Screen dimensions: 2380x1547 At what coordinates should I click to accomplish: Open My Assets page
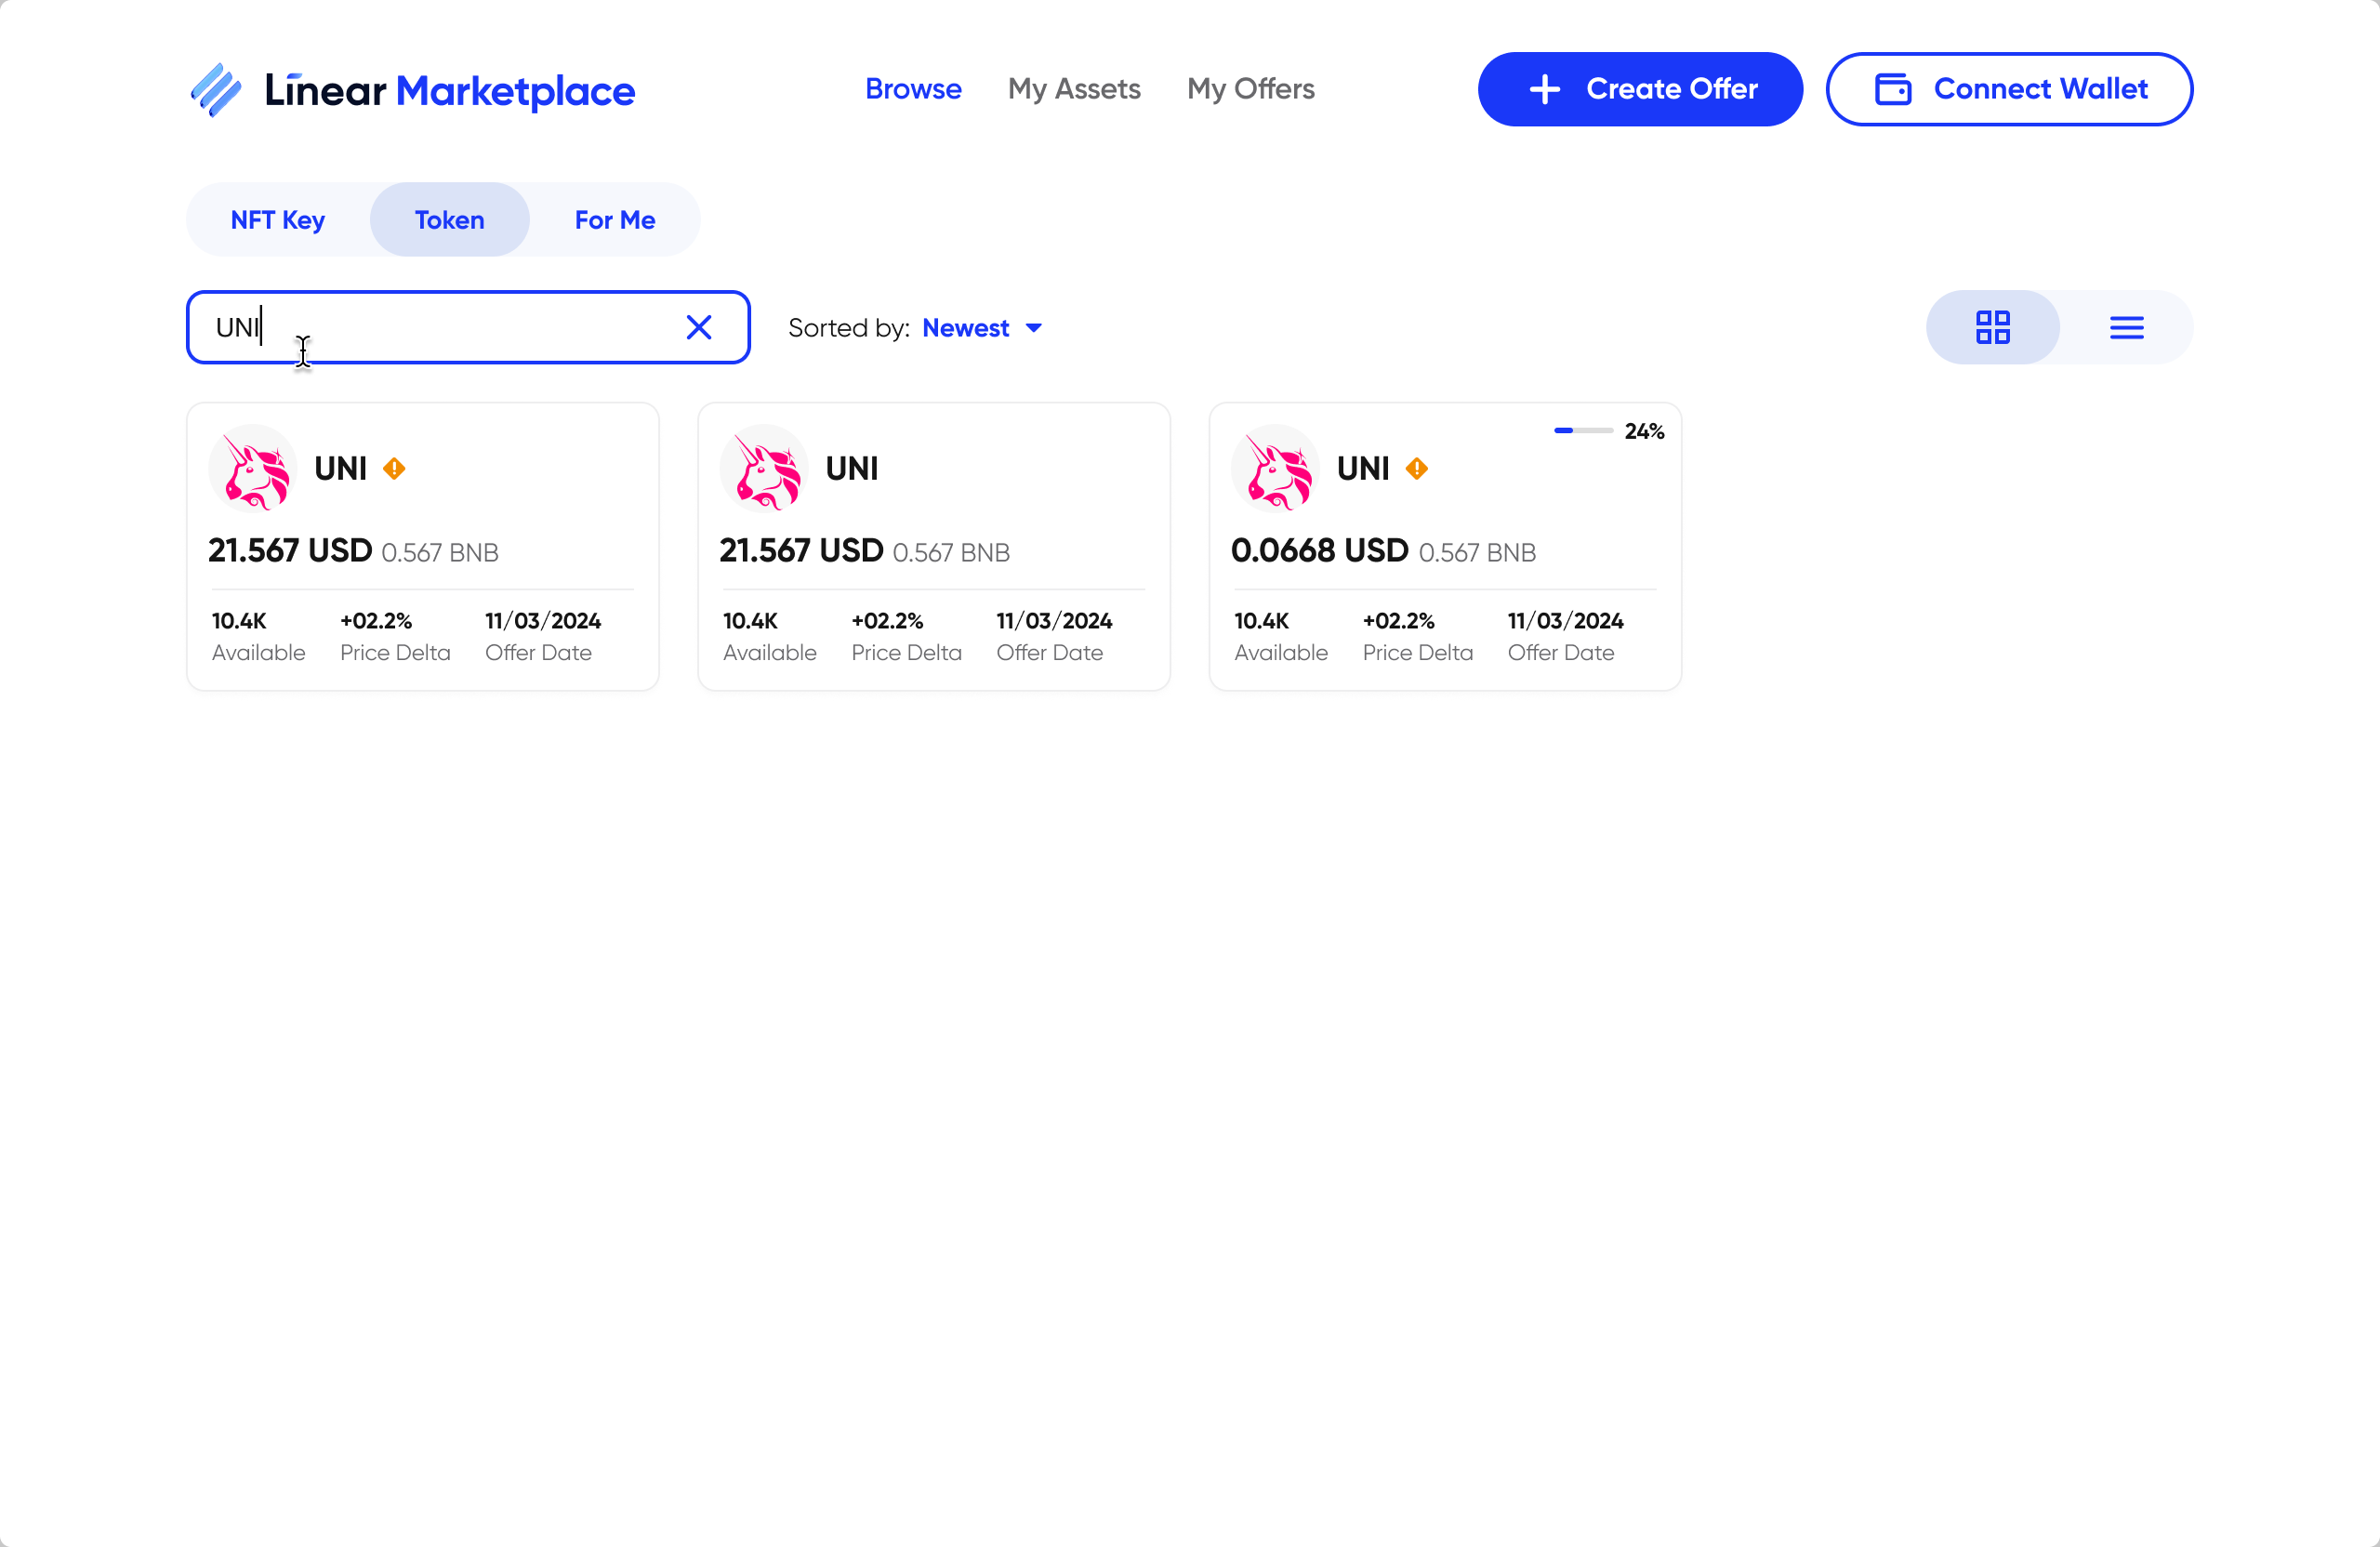1074,89
